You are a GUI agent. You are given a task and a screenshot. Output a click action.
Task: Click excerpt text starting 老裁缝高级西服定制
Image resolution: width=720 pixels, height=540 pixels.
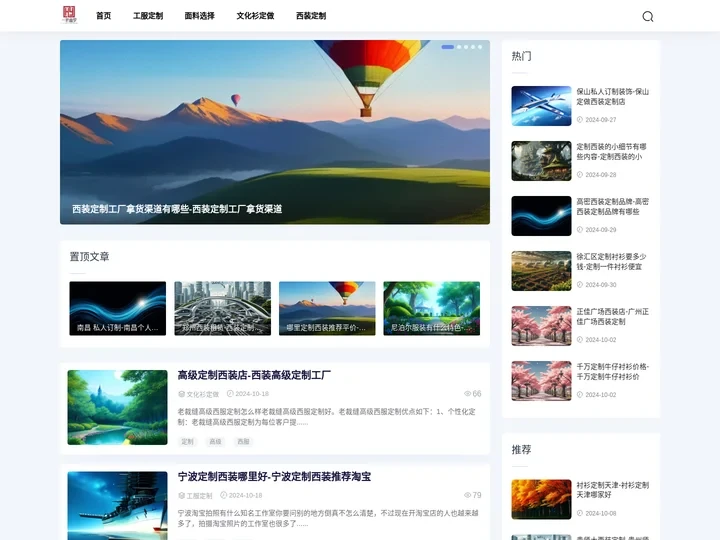click(326, 417)
